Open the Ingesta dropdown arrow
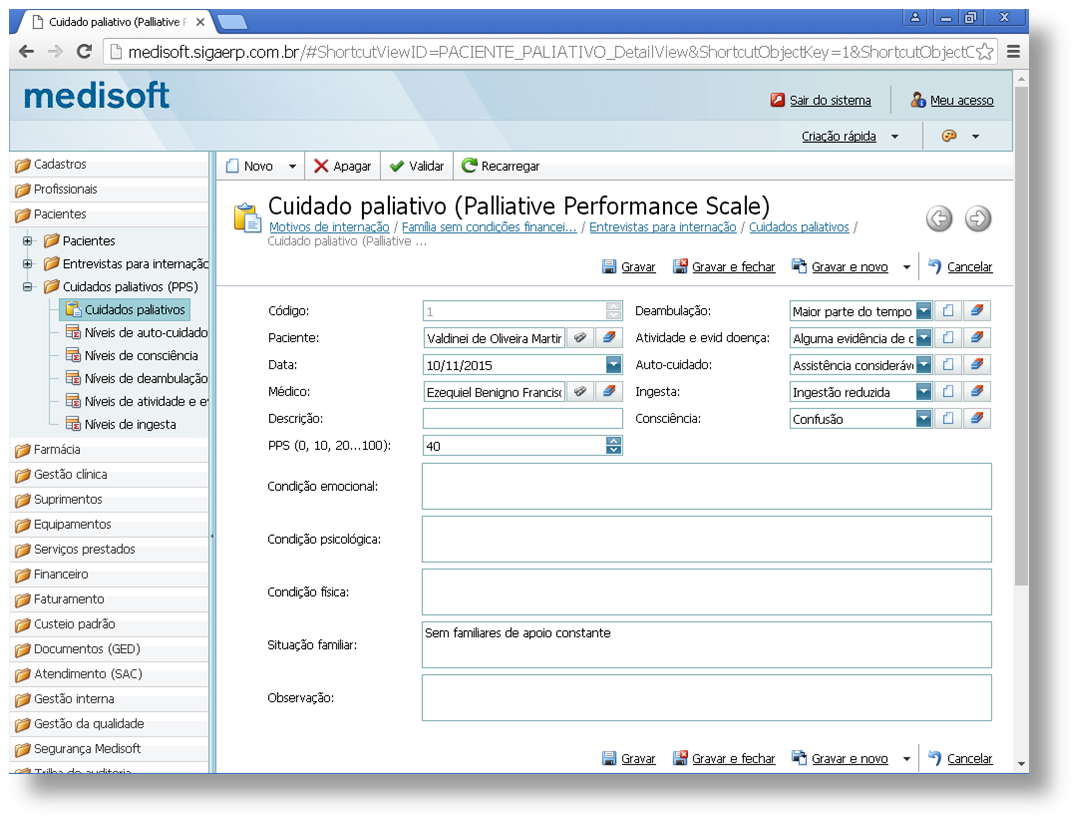Screen dimensions: 1078x823 (923, 391)
